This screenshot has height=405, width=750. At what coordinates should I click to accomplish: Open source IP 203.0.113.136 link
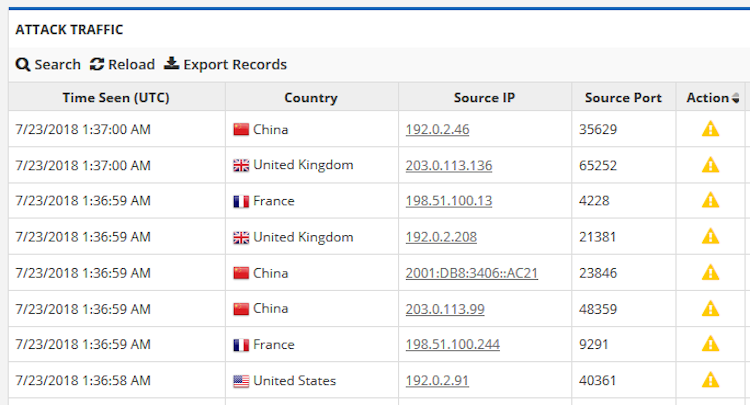(449, 165)
